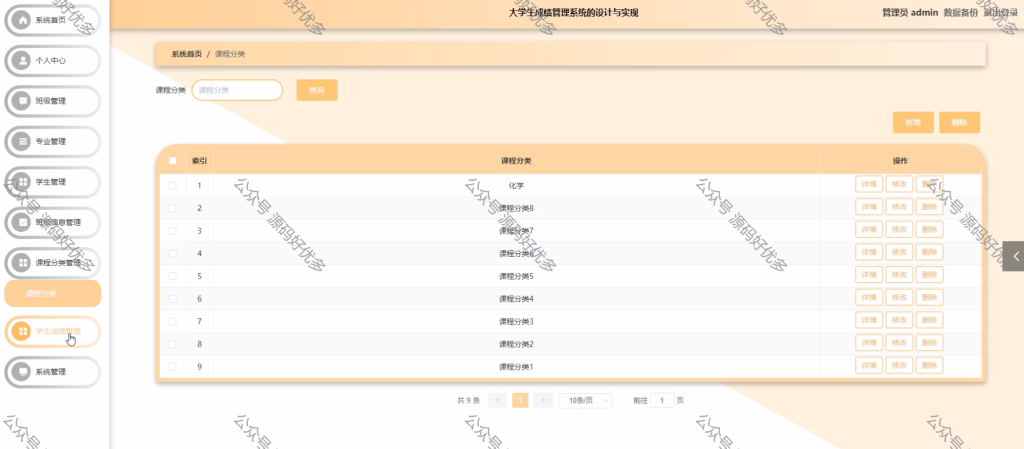Check the checkbox for row 课程分类8
This screenshot has width=1024, height=449.
click(172, 208)
